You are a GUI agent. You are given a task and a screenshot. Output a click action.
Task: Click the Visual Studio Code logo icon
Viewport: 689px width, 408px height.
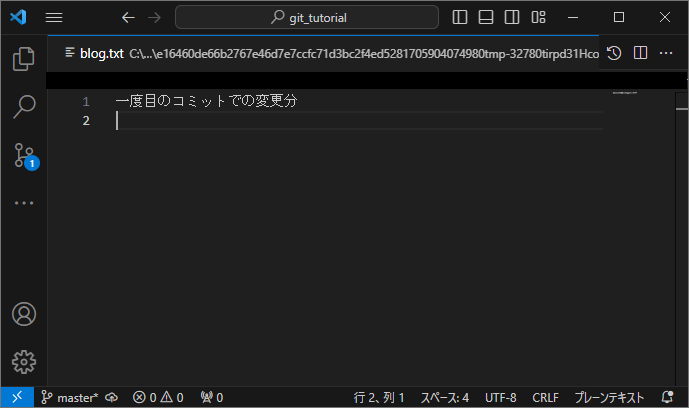tap(18, 17)
